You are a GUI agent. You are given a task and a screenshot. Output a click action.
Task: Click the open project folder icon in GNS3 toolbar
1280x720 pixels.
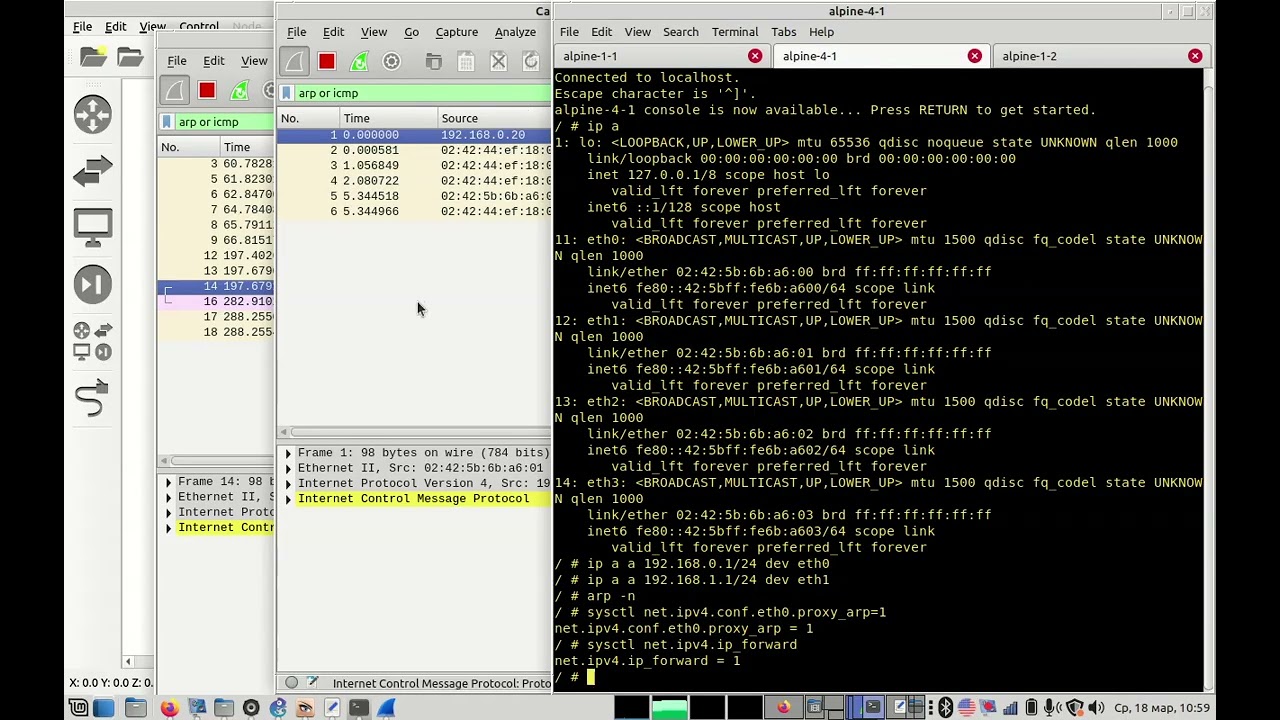click(130, 58)
